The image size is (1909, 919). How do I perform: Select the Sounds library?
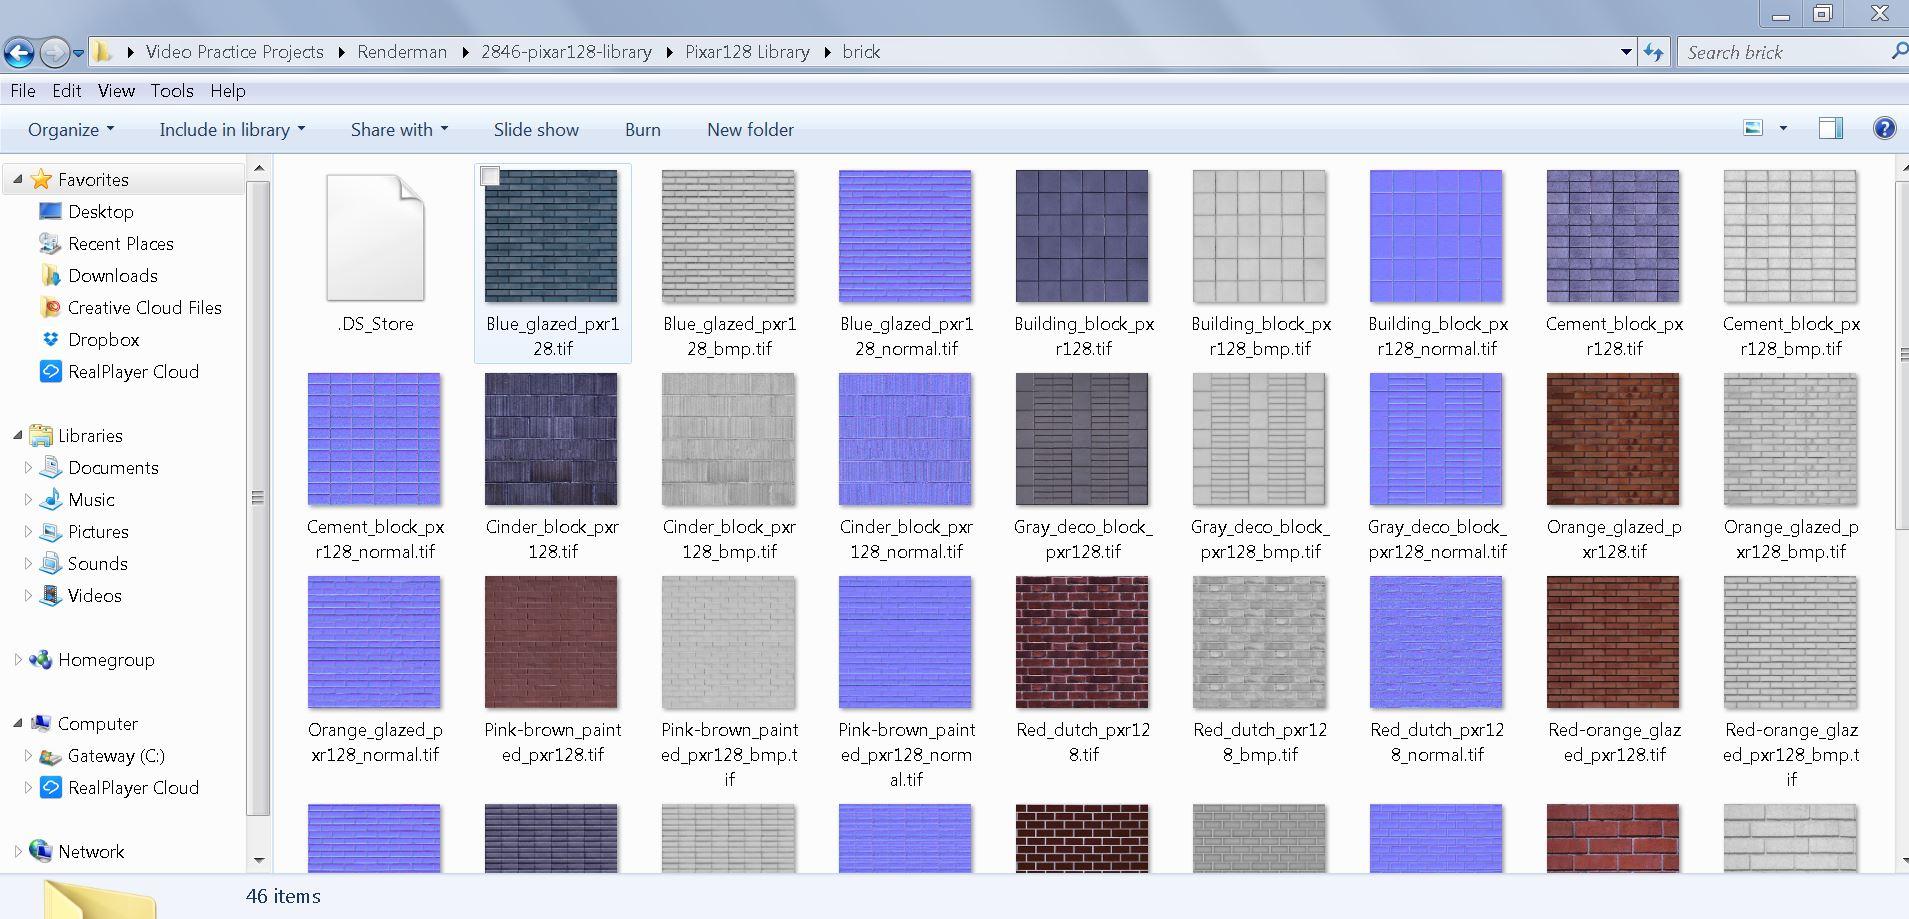(97, 564)
